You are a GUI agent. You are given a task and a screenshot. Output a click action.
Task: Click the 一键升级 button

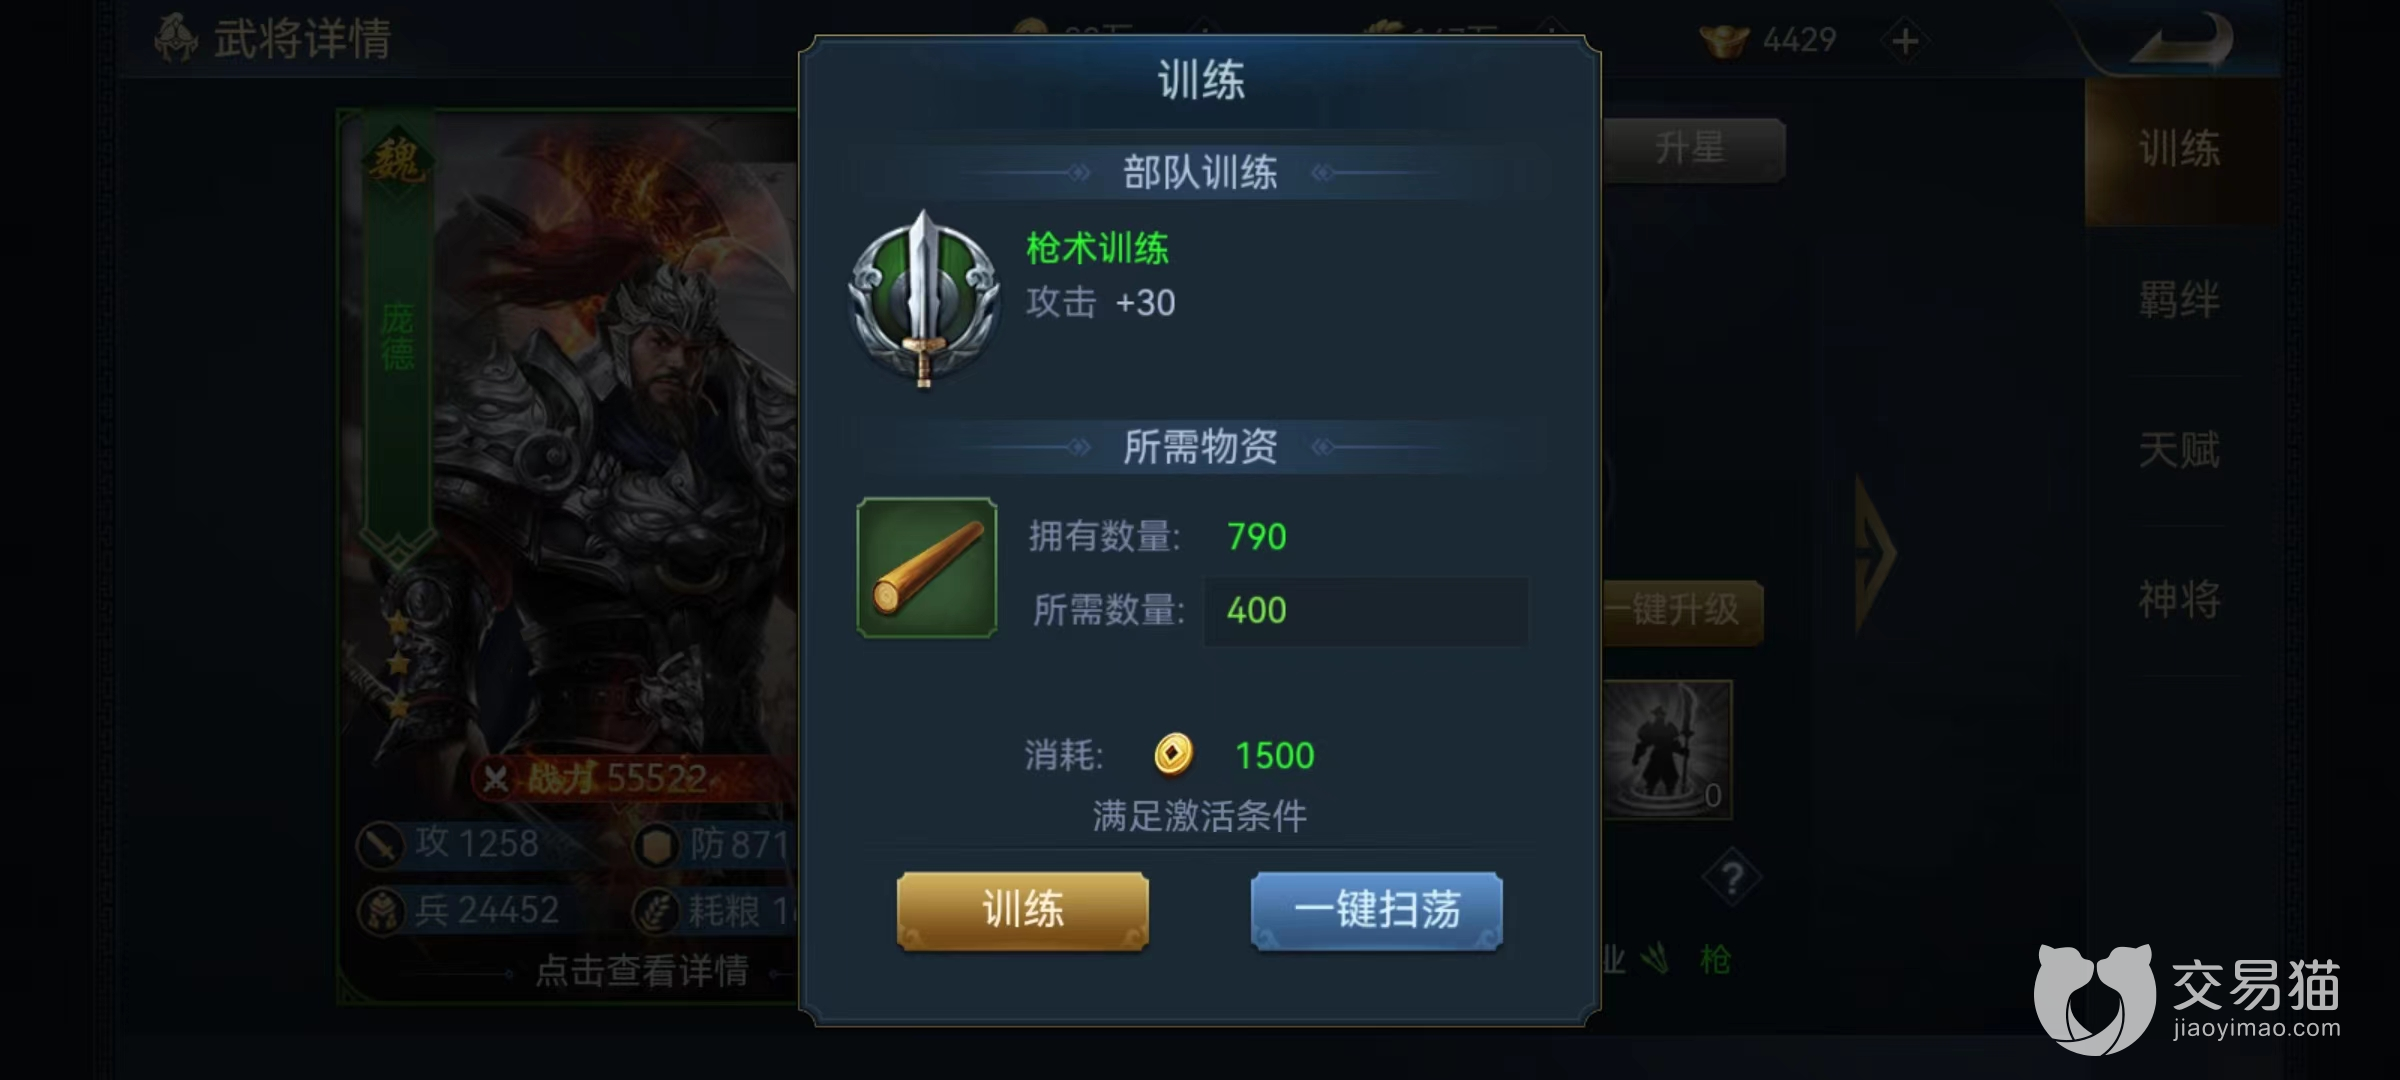coord(1682,610)
